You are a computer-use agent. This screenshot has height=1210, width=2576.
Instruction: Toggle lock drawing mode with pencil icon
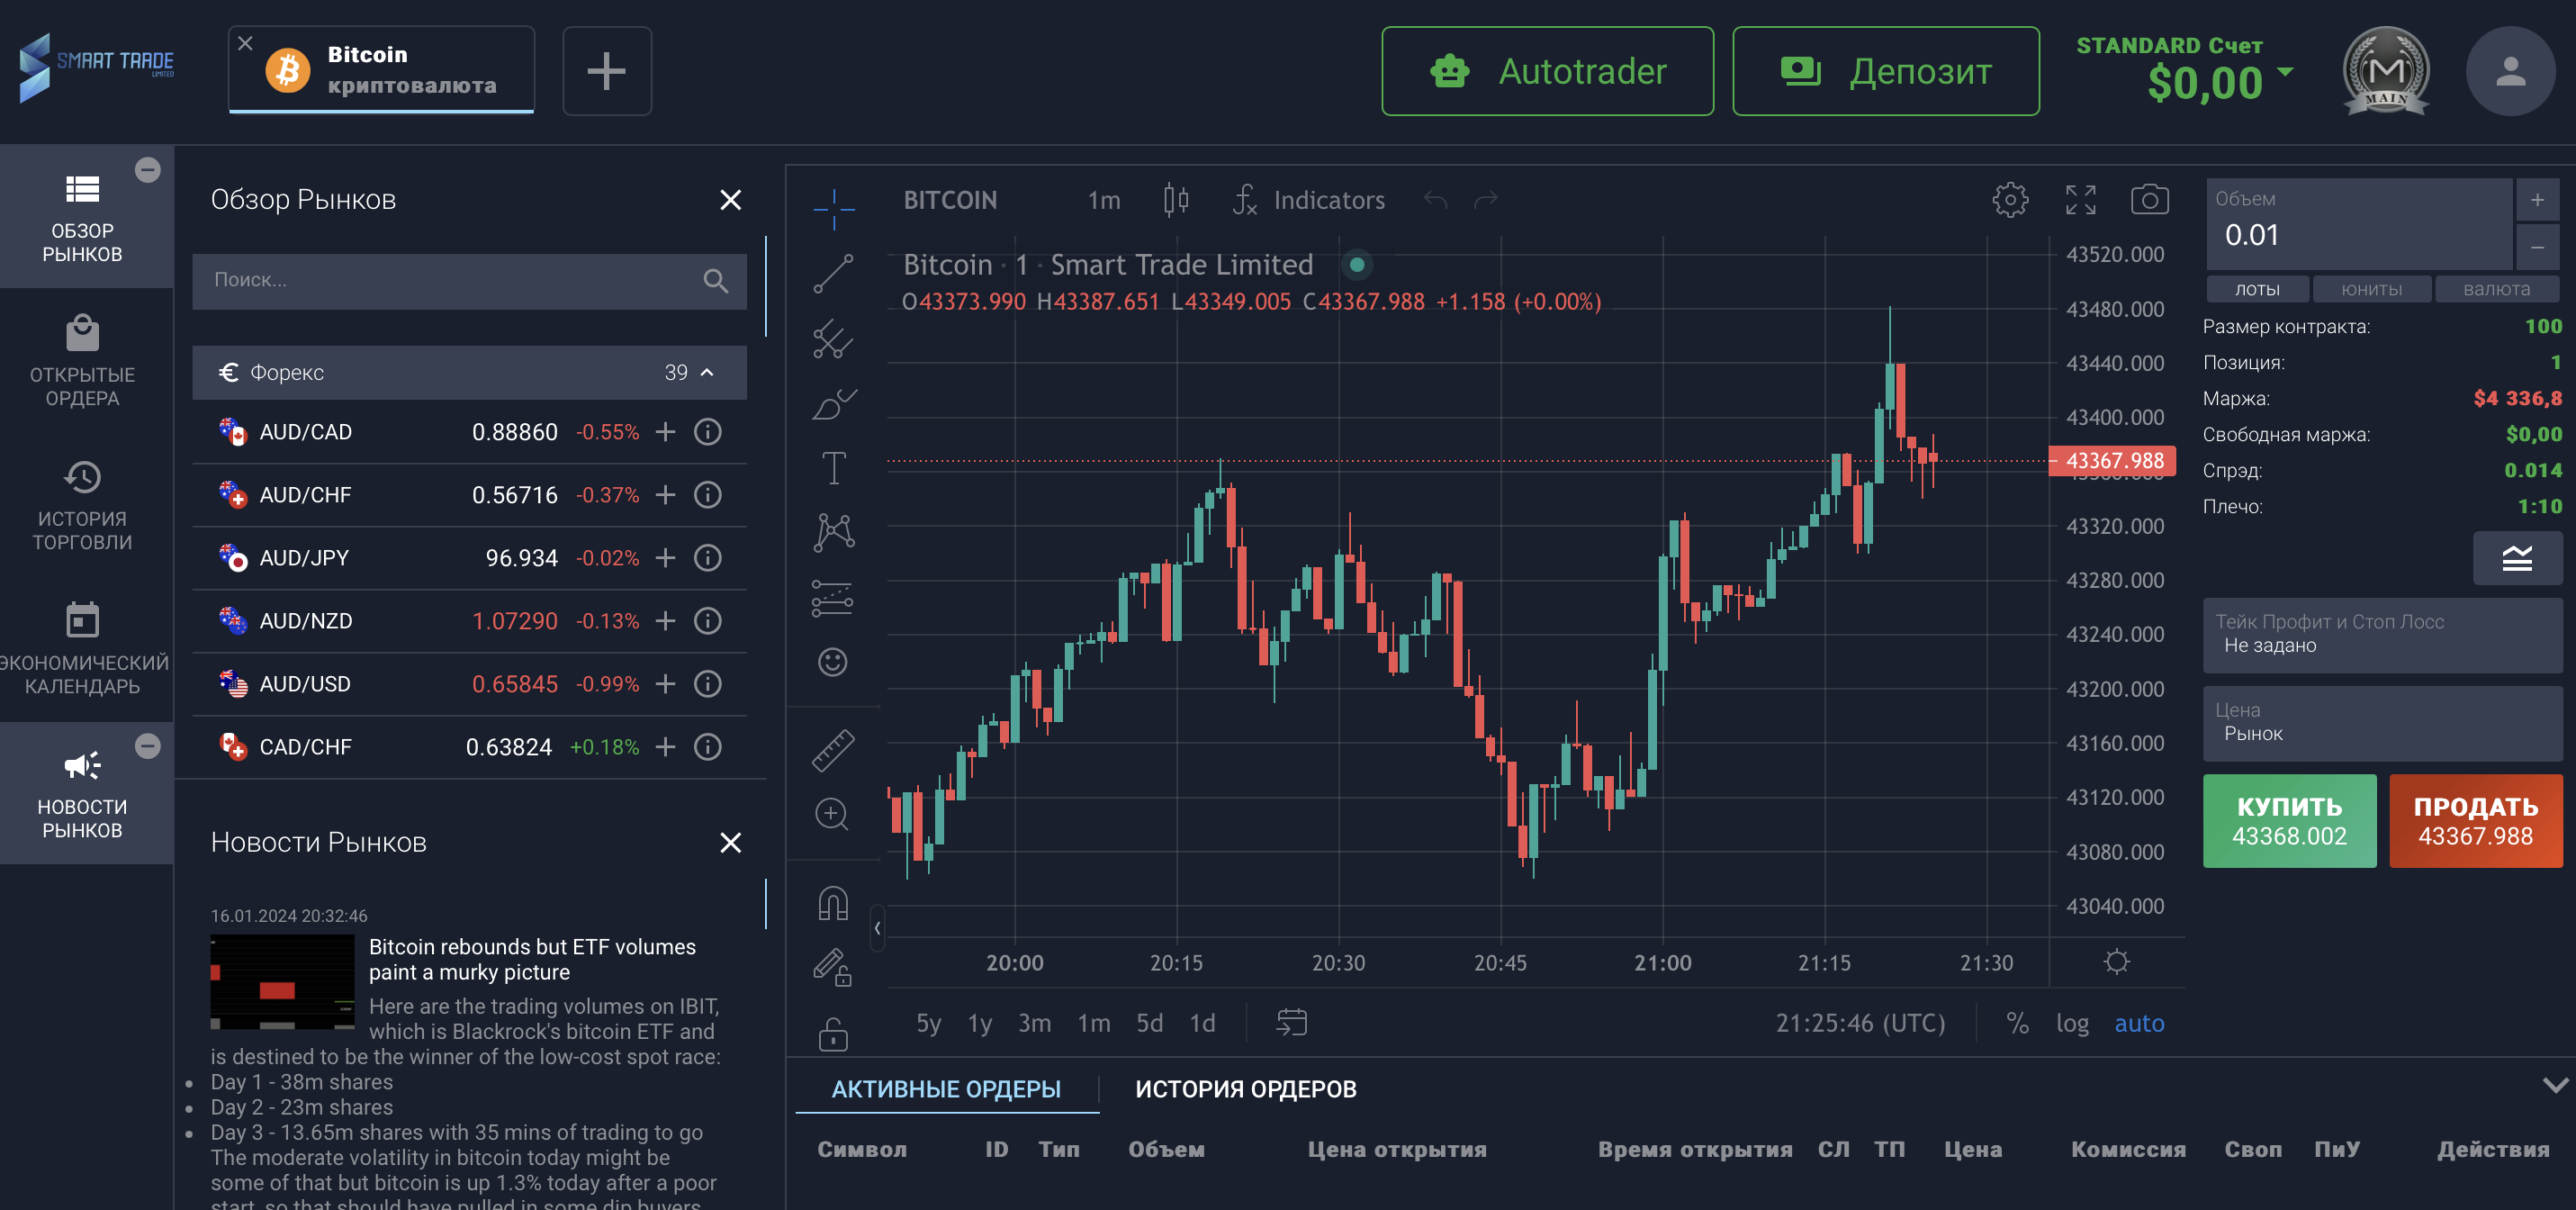[x=833, y=967]
